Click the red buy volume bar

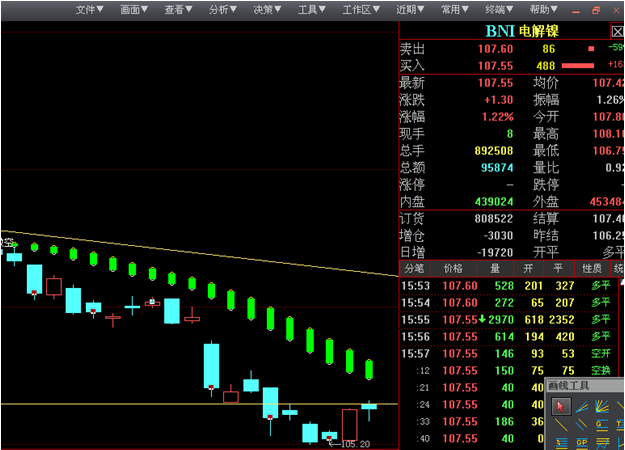pyautogui.click(x=578, y=66)
